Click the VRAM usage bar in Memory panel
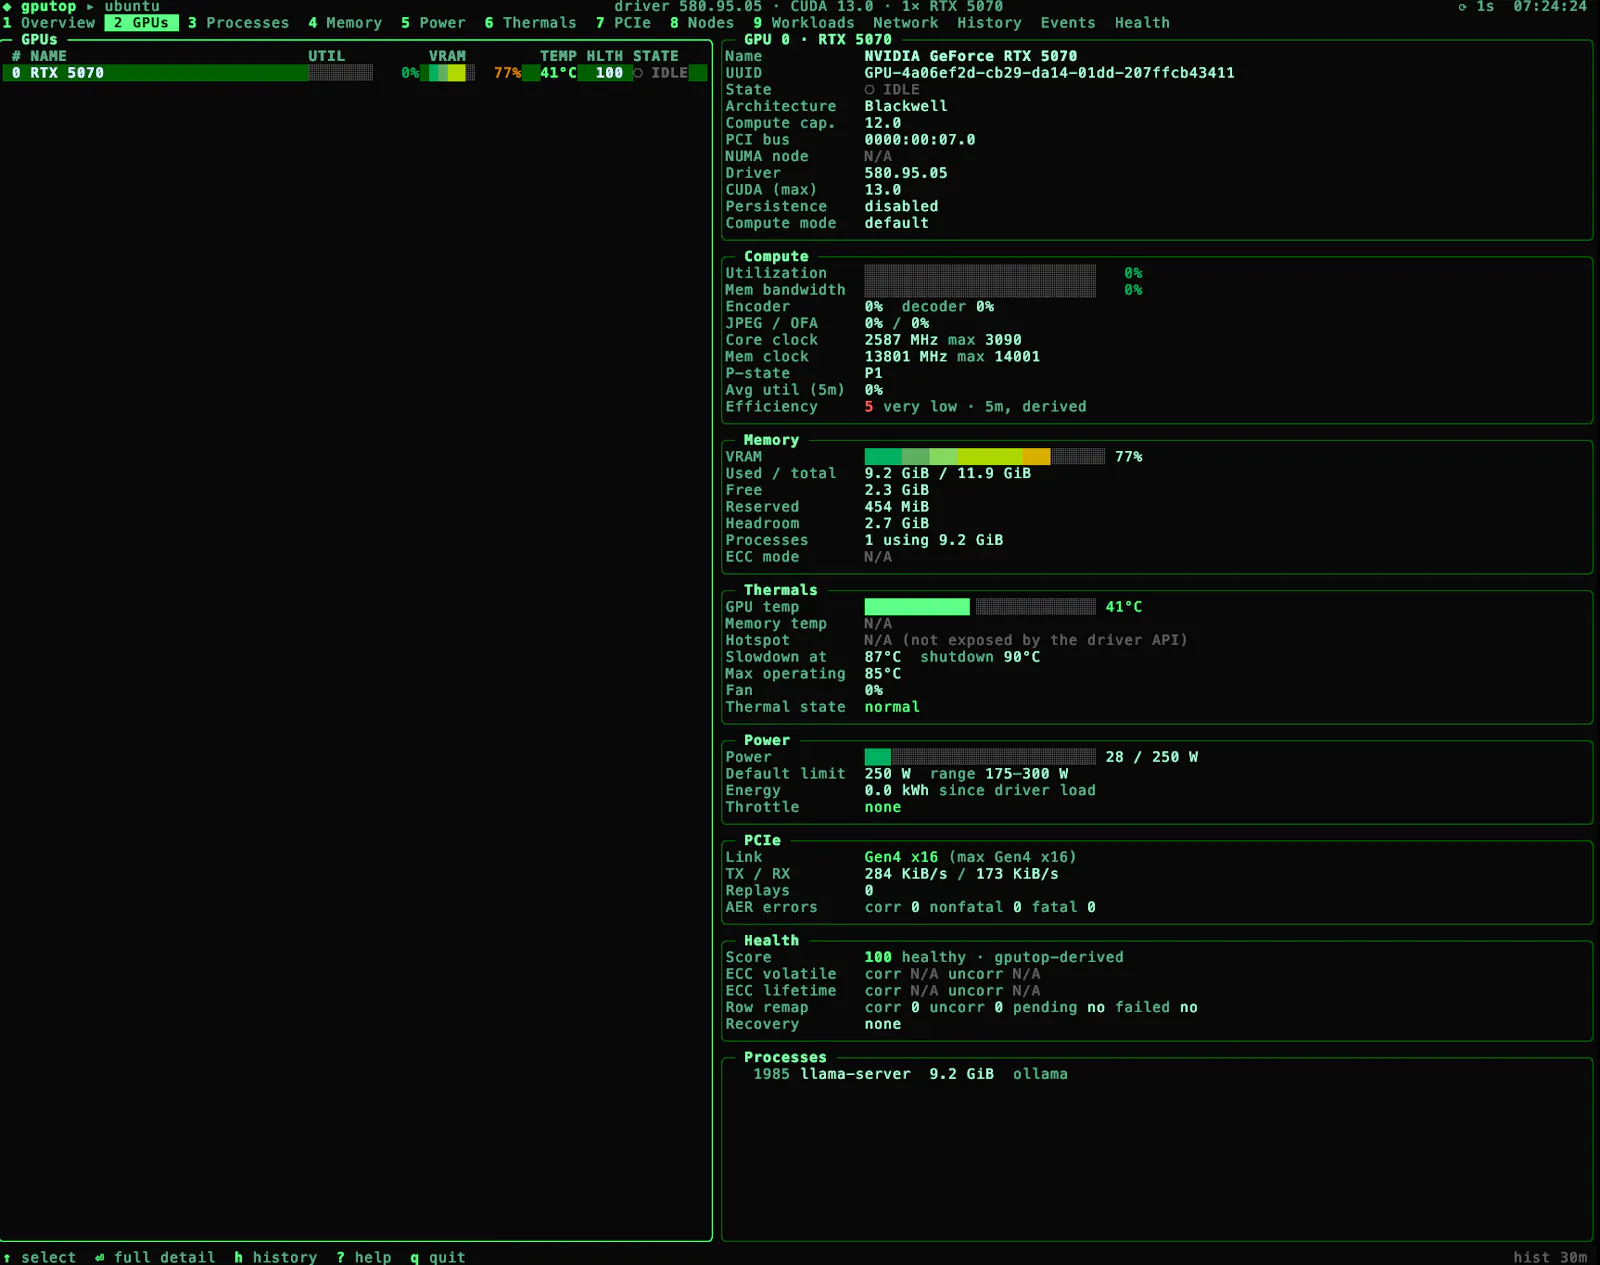 pos(985,457)
